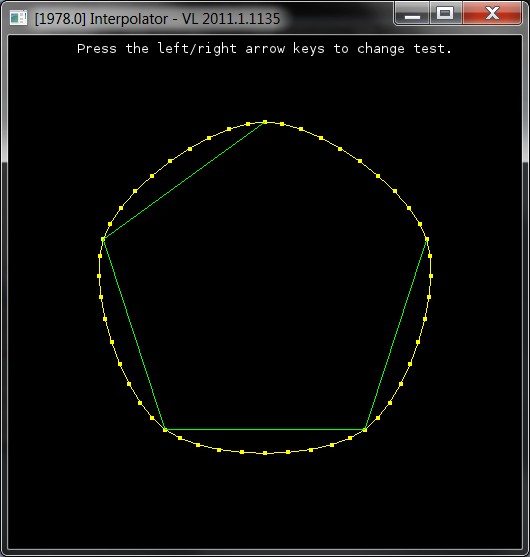Click the word 'test.' in the instruction line

coord(432,49)
